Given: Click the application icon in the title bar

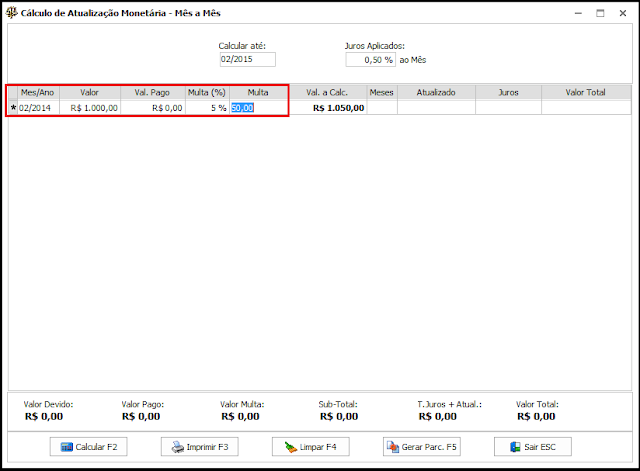Looking at the screenshot, I should click(11, 13).
